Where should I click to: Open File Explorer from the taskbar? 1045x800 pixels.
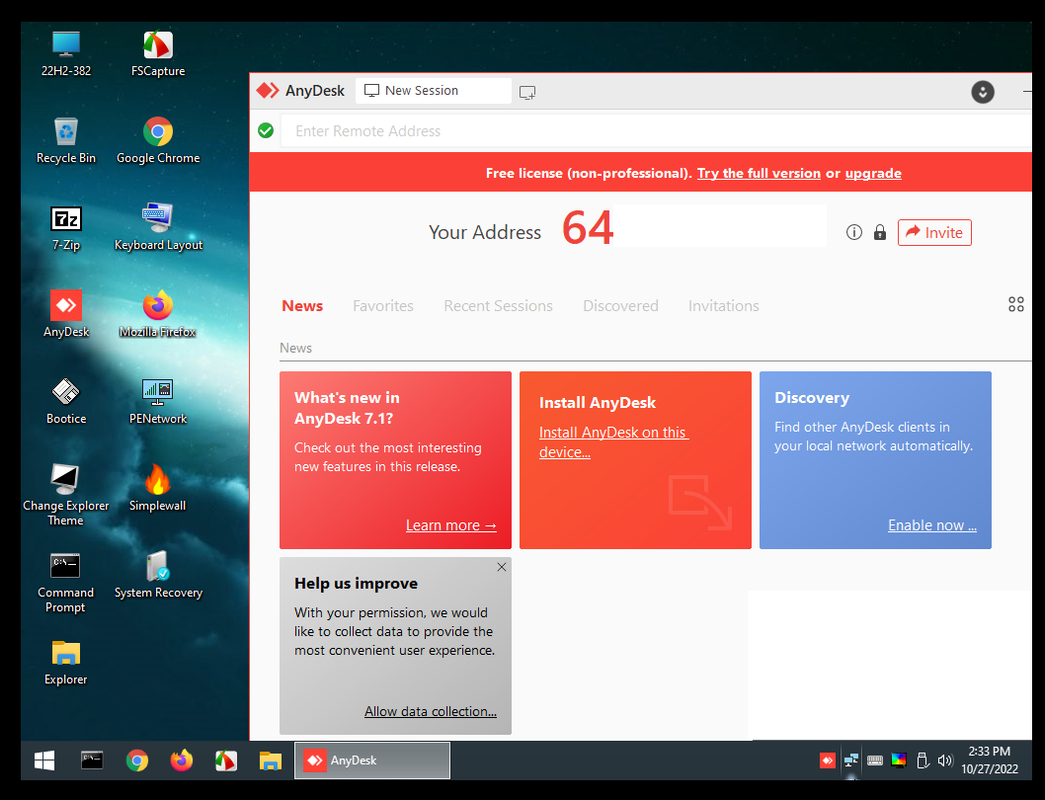271,760
